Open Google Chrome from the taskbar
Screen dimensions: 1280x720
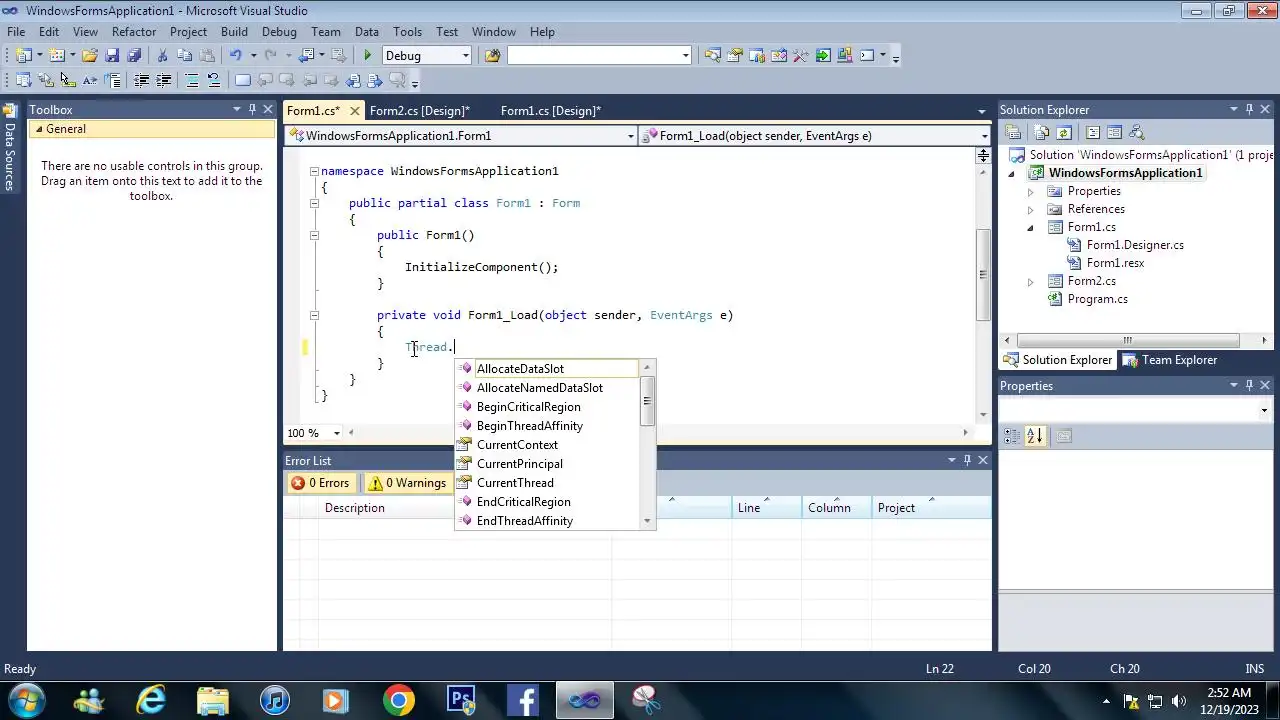coord(398,700)
